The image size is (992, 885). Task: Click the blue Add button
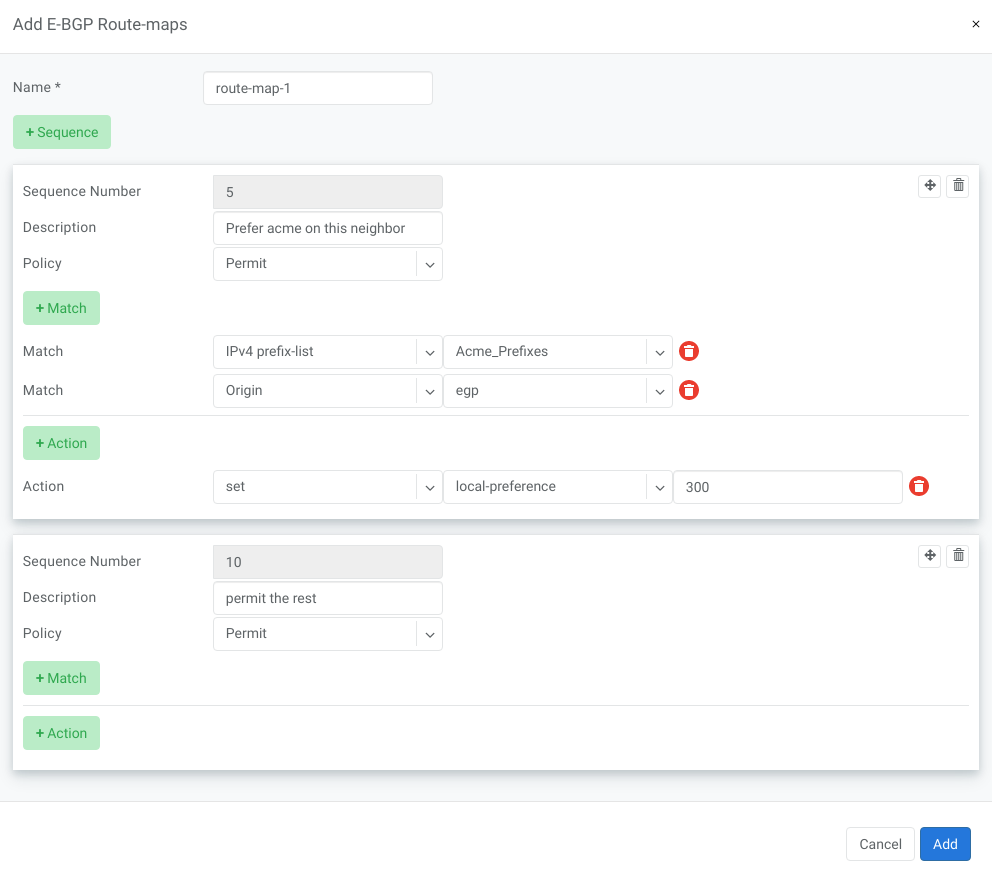[x=945, y=844]
